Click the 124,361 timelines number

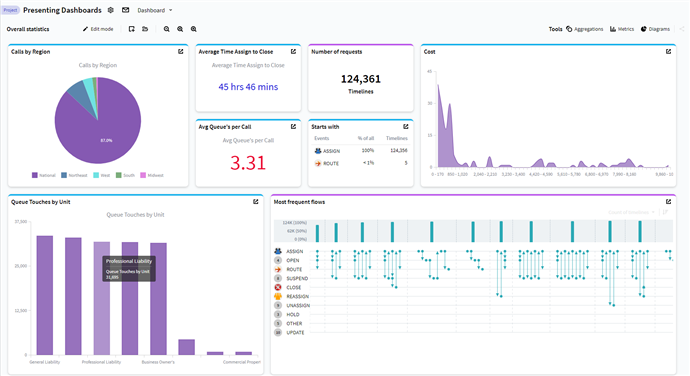(361, 79)
